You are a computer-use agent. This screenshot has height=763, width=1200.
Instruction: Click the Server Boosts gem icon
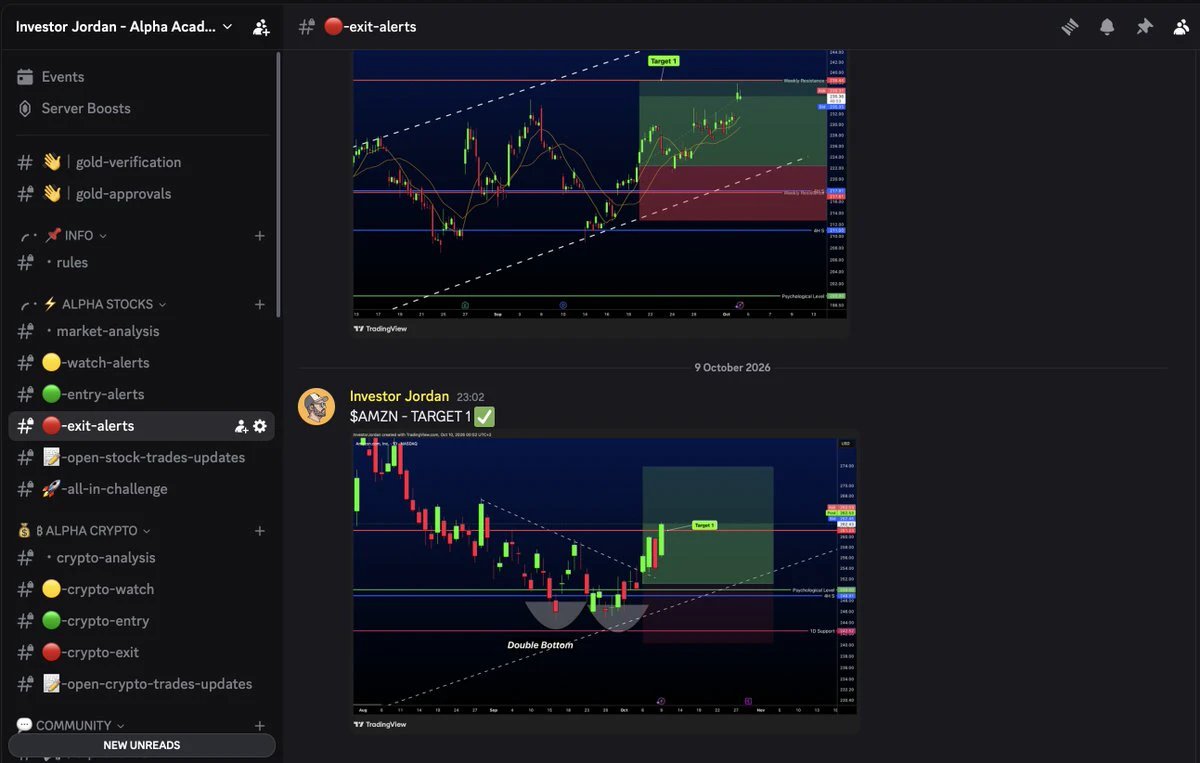[x=25, y=108]
